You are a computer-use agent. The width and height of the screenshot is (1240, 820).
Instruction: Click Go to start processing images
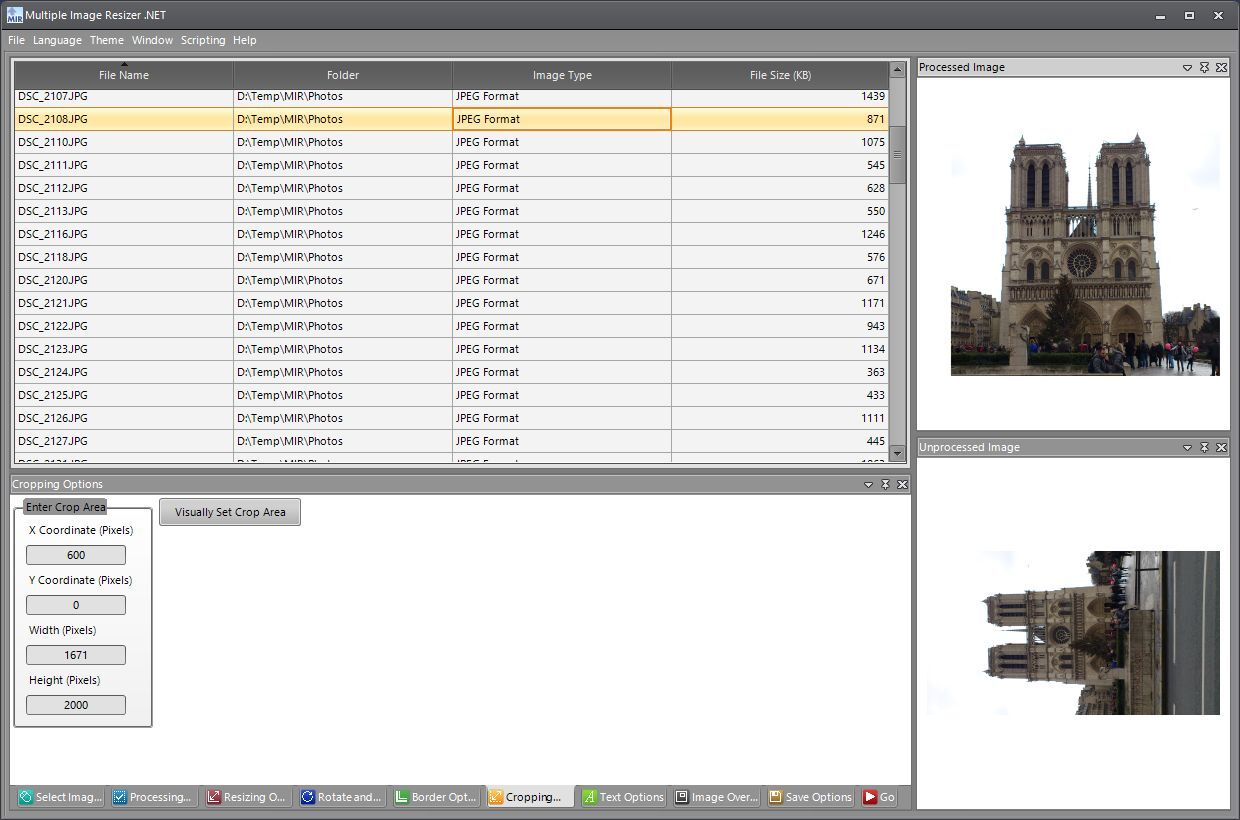(x=879, y=797)
